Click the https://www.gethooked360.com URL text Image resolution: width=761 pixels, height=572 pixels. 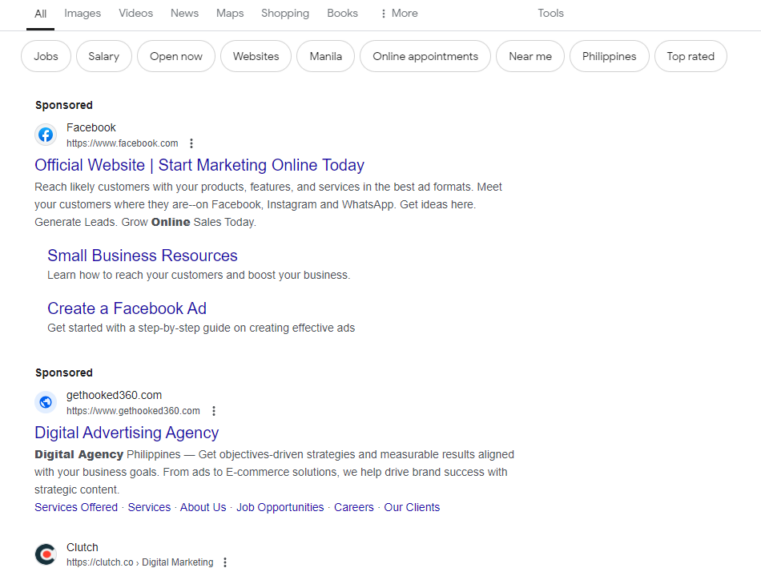coord(133,411)
